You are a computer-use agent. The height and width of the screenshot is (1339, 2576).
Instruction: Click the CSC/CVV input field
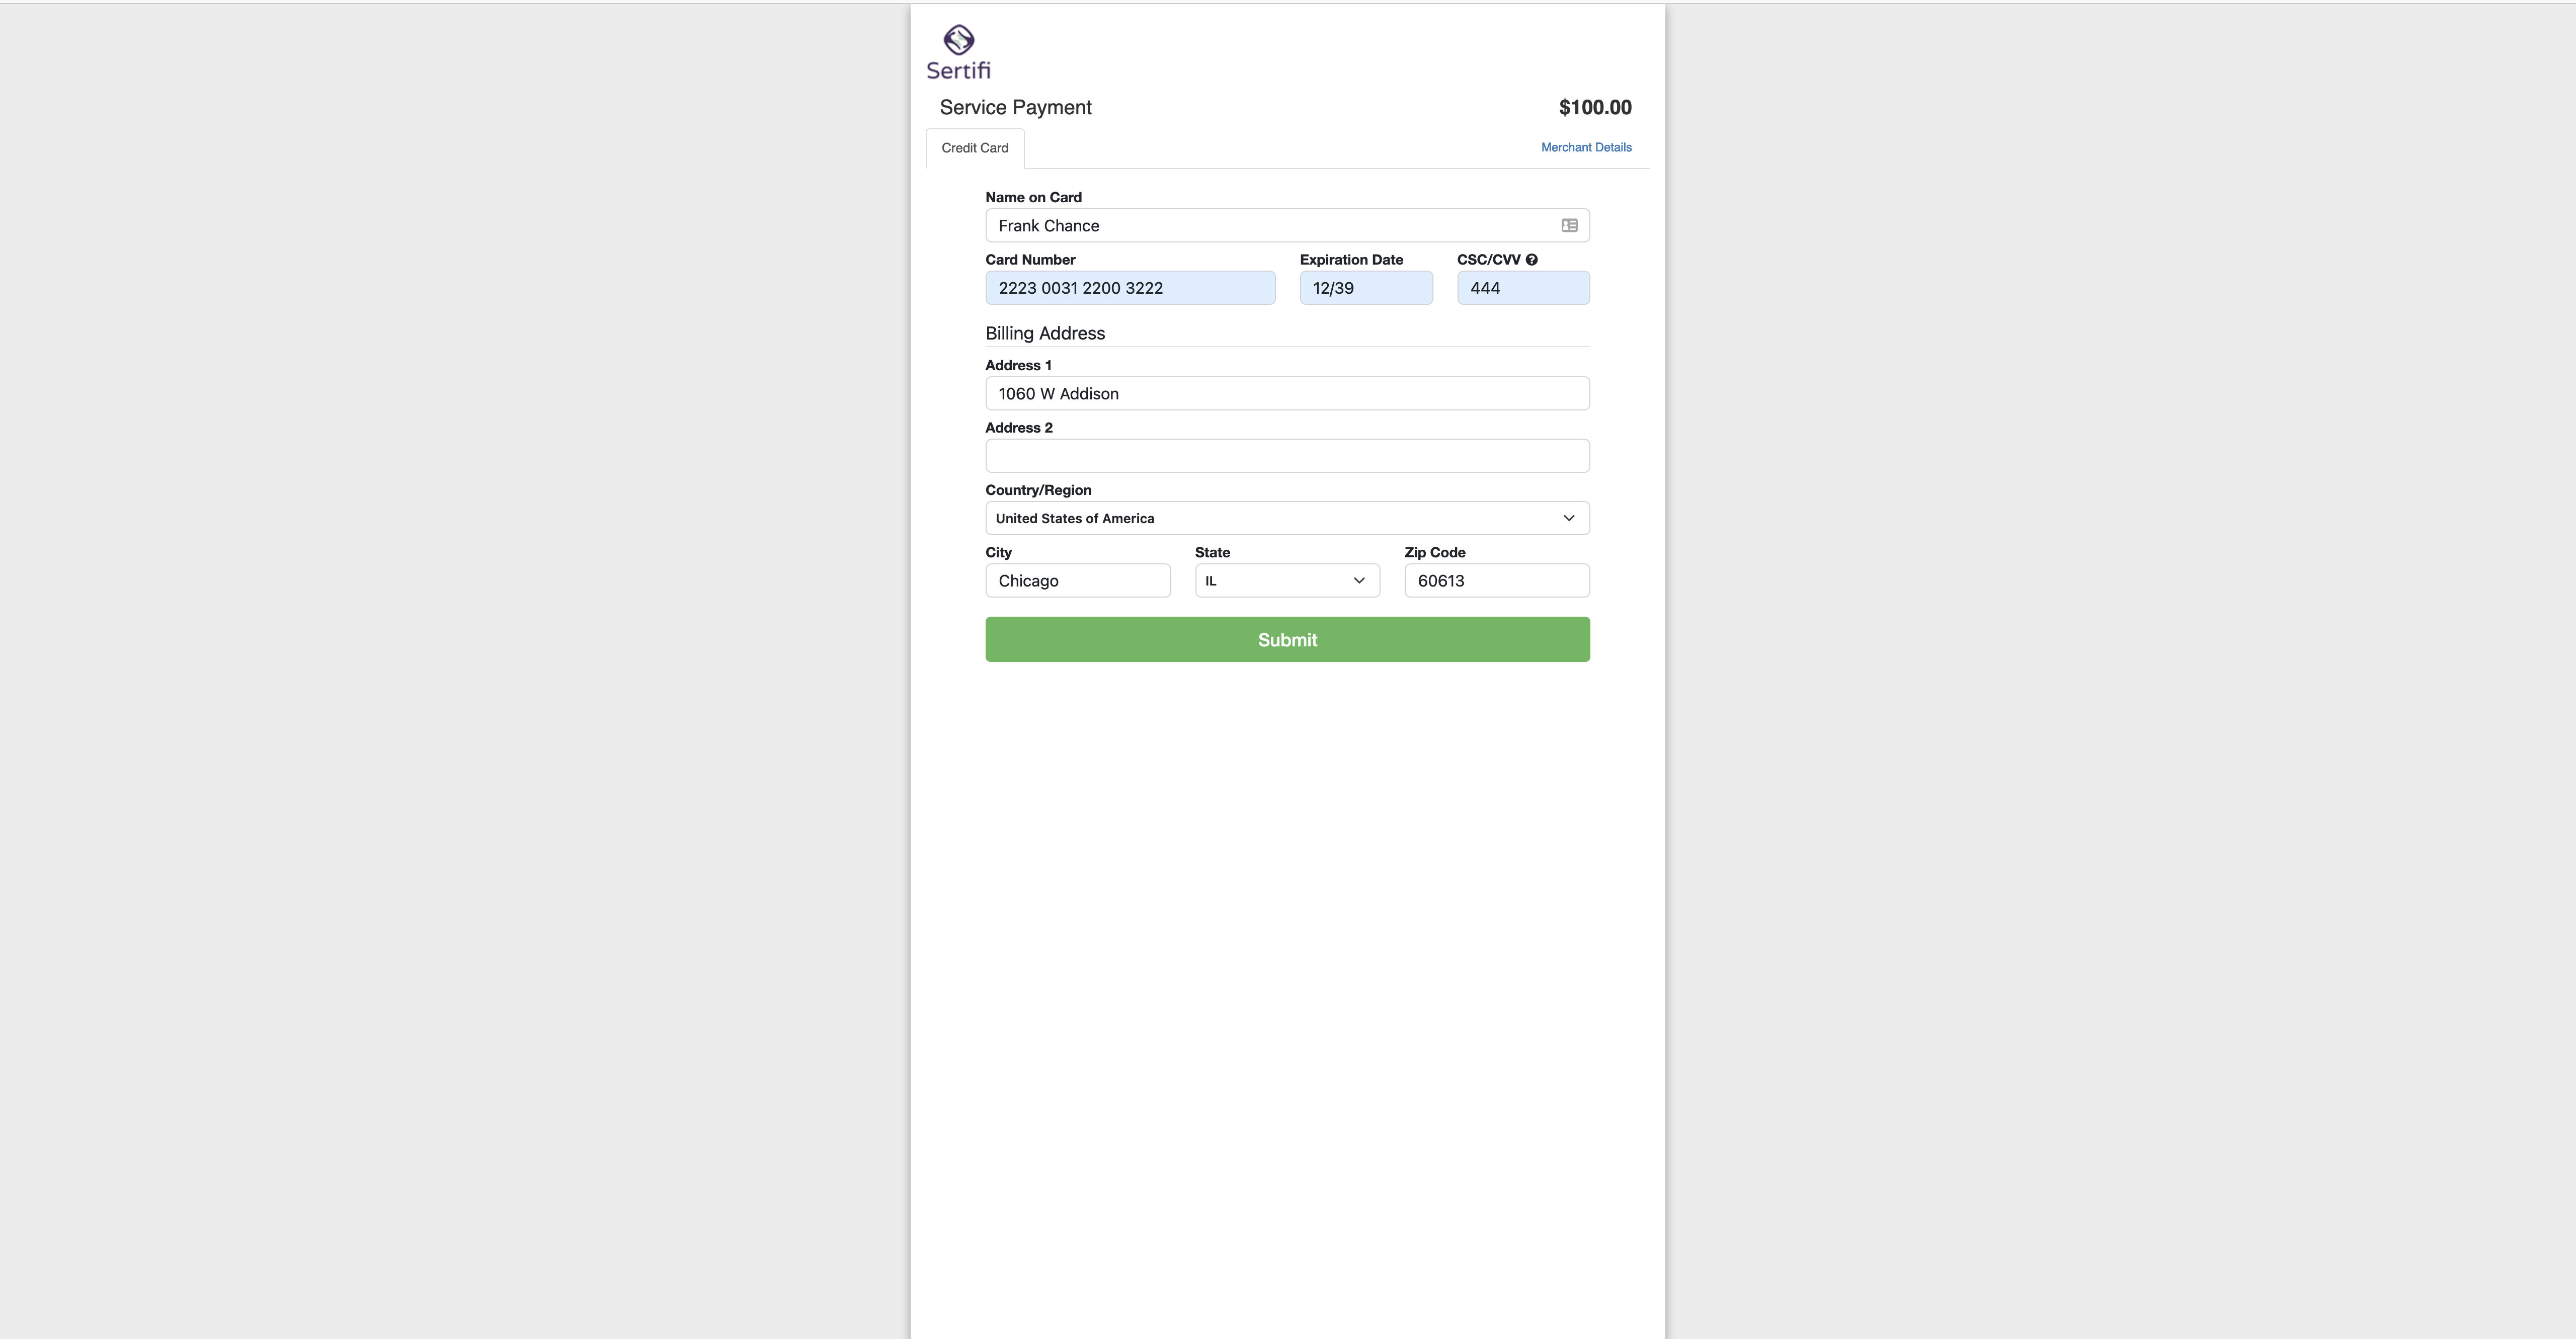point(1523,288)
